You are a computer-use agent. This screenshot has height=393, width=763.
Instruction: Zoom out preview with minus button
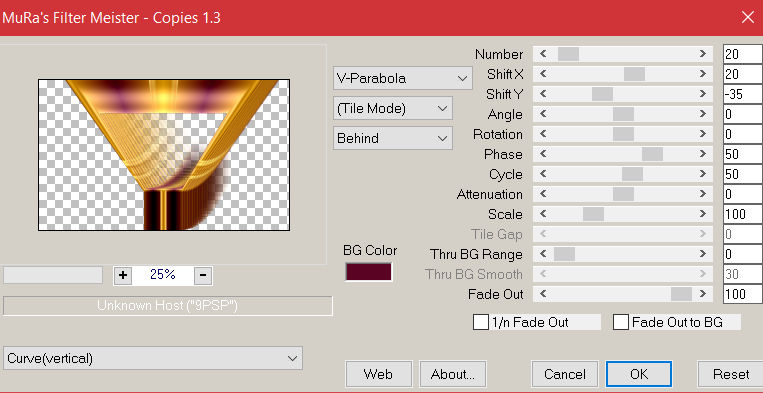point(203,275)
